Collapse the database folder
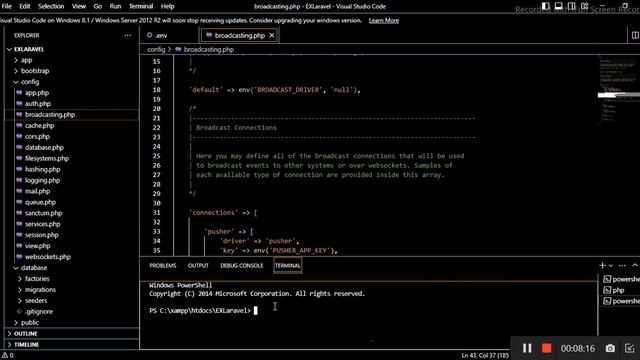This screenshot has height=360, width=640. coord(34,268)
